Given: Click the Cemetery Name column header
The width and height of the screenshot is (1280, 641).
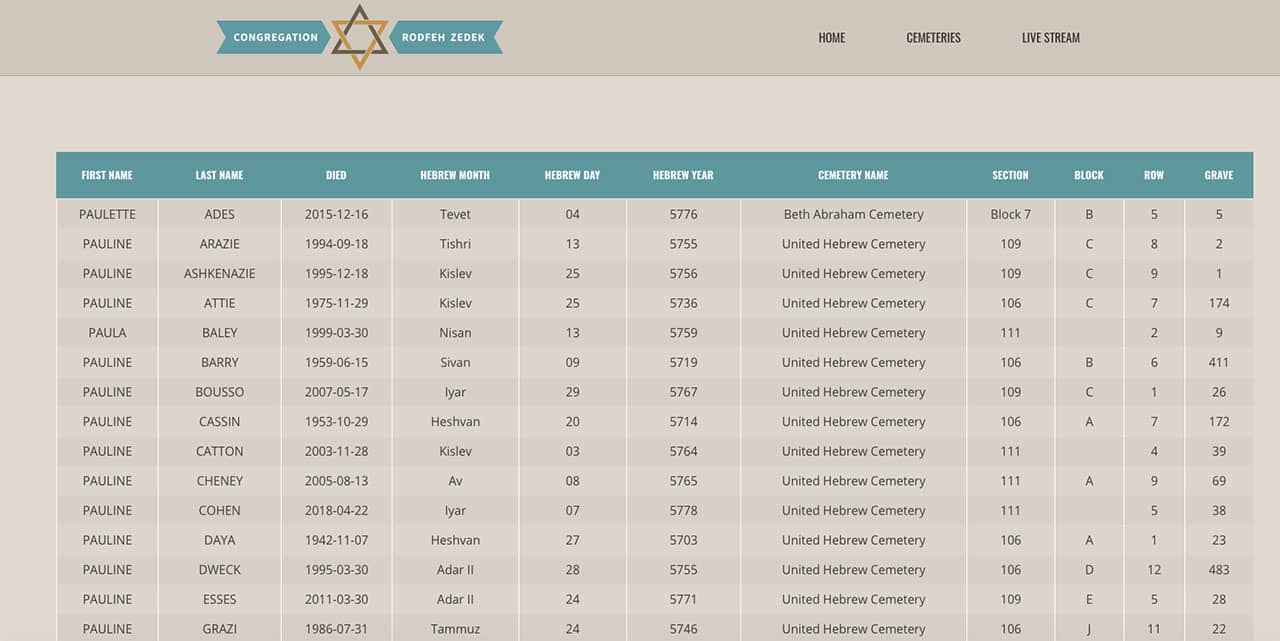Looking at the screenshot, I should pyautogui.click(x=853, y=175).
